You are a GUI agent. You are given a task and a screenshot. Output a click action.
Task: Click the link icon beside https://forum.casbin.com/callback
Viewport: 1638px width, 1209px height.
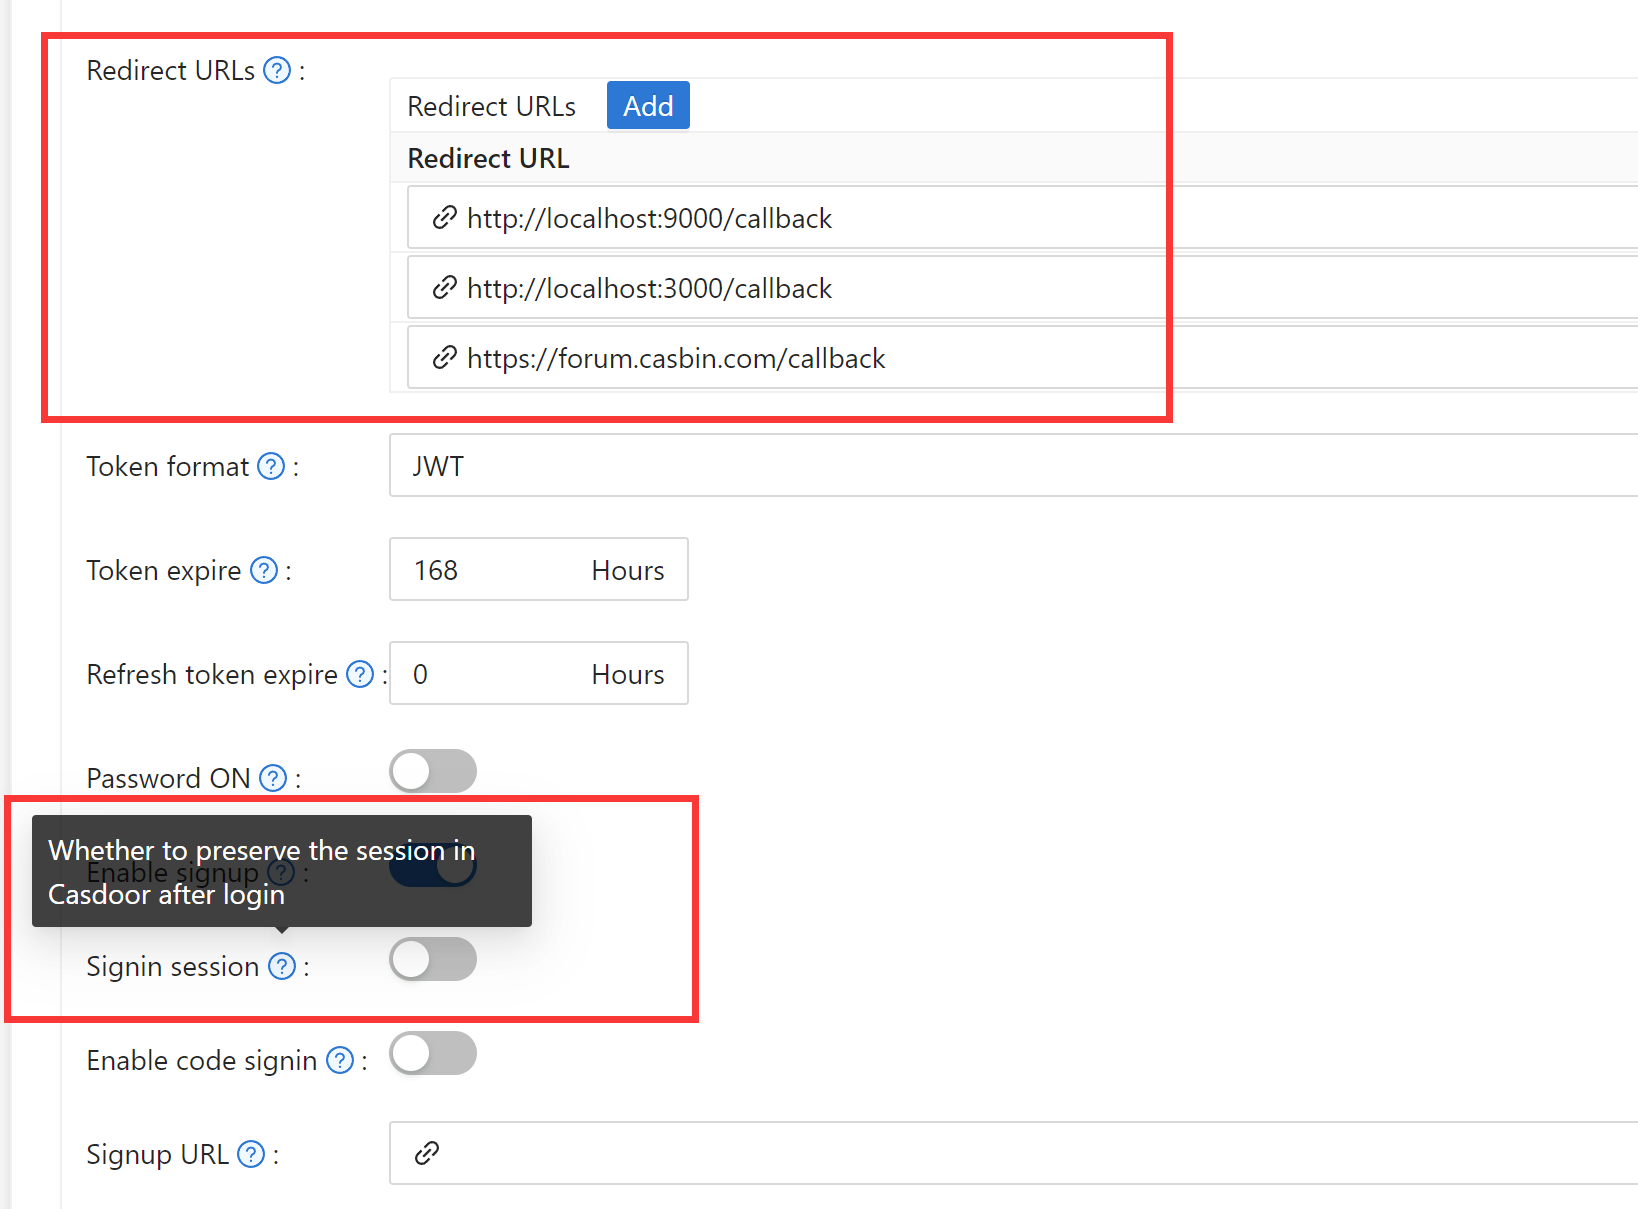click(444, 358)
